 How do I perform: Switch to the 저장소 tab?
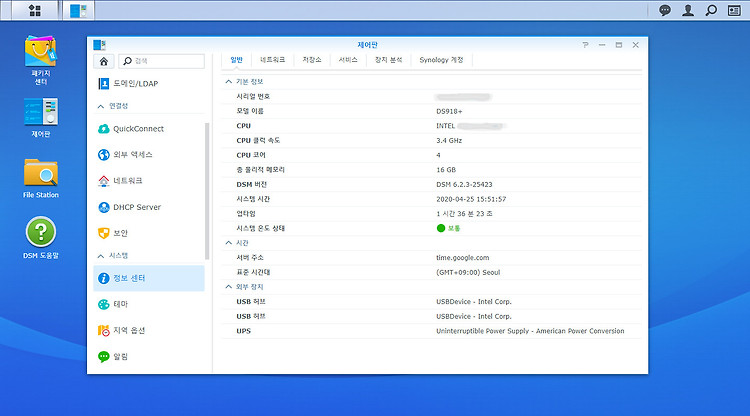point(312,60)
